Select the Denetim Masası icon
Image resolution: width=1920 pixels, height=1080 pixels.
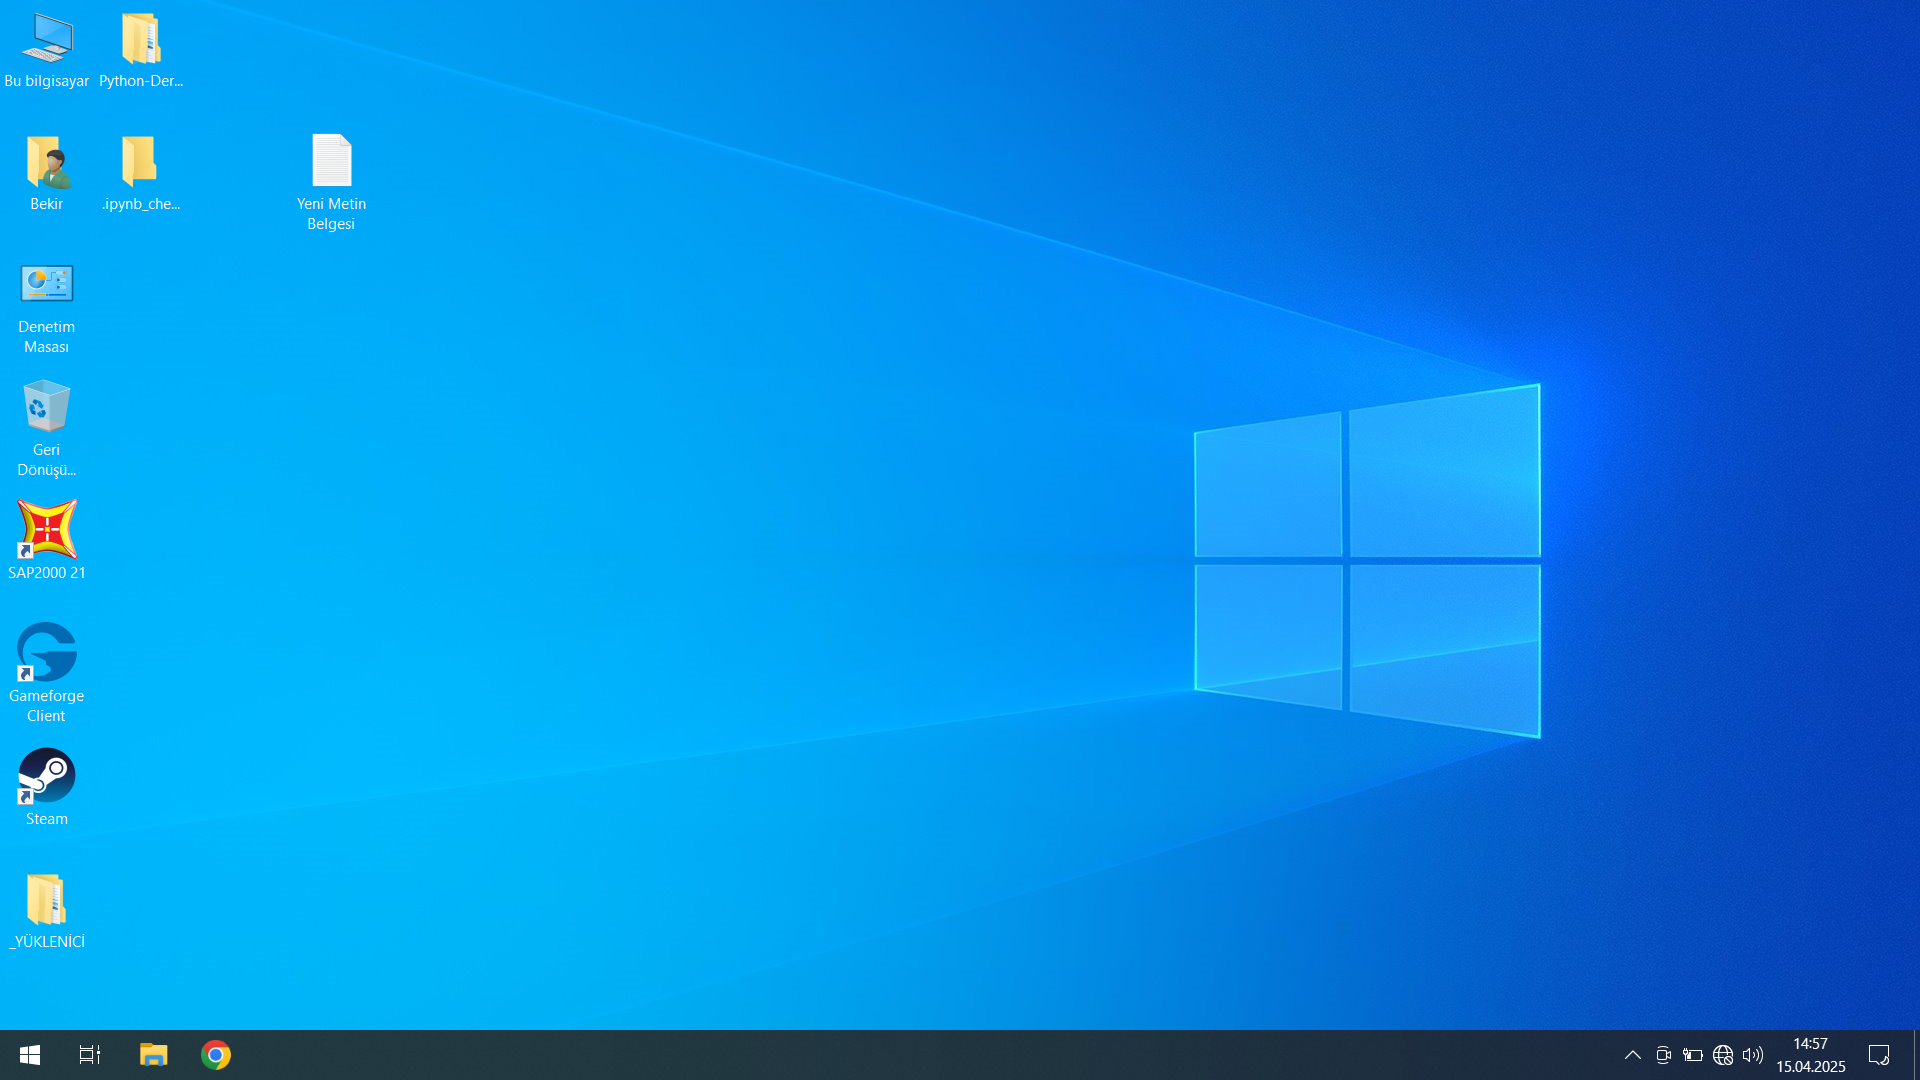[47, 286]
